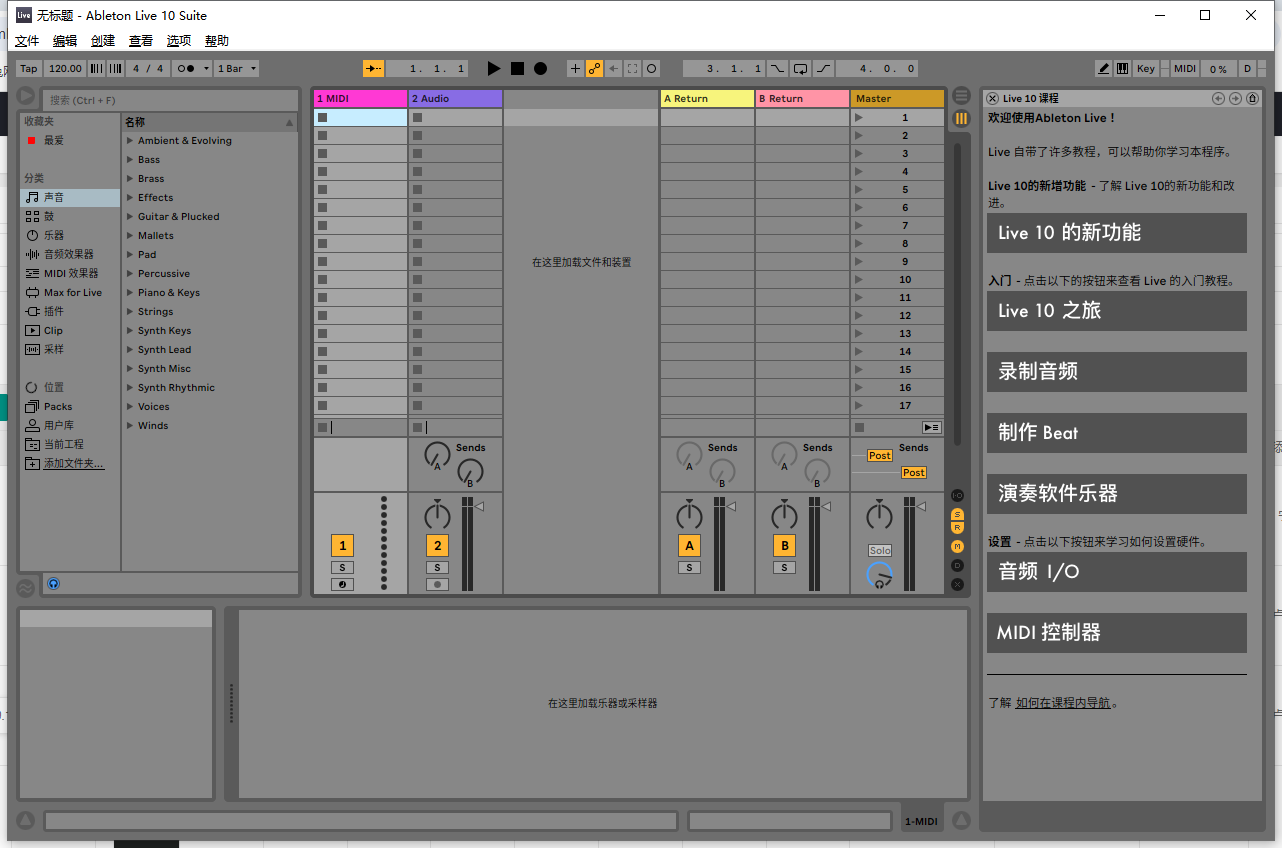The image size is (1282, 848).
Task: Toggle the Automation Arm icon
Action: [x=594, y=68]
